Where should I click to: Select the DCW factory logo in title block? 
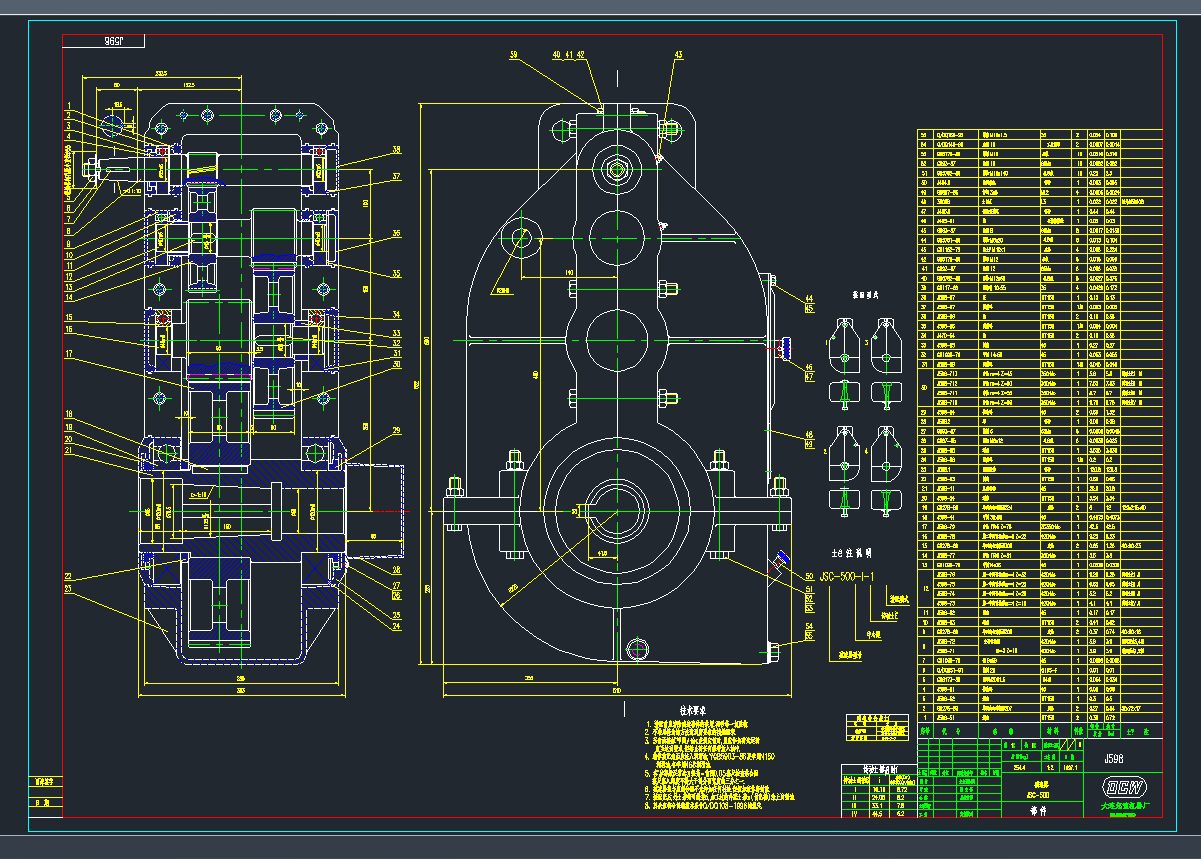point(1124,786)
